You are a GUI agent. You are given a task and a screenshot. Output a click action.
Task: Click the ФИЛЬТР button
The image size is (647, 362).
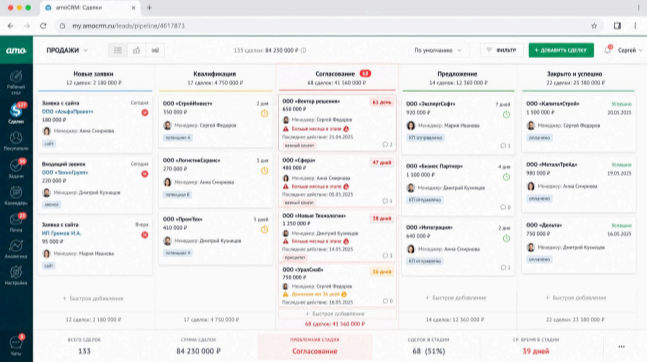coord(501,50)
